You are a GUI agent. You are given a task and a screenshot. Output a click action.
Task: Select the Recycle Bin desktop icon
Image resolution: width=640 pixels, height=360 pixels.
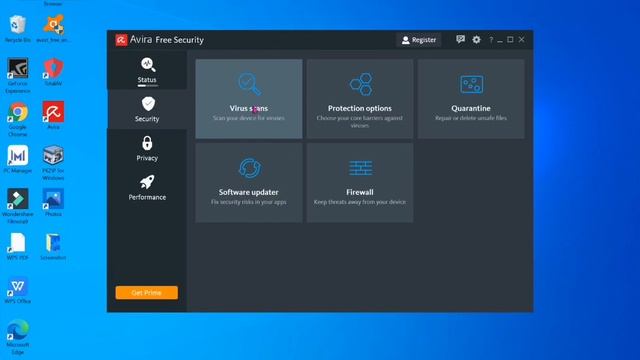[18, 29]
